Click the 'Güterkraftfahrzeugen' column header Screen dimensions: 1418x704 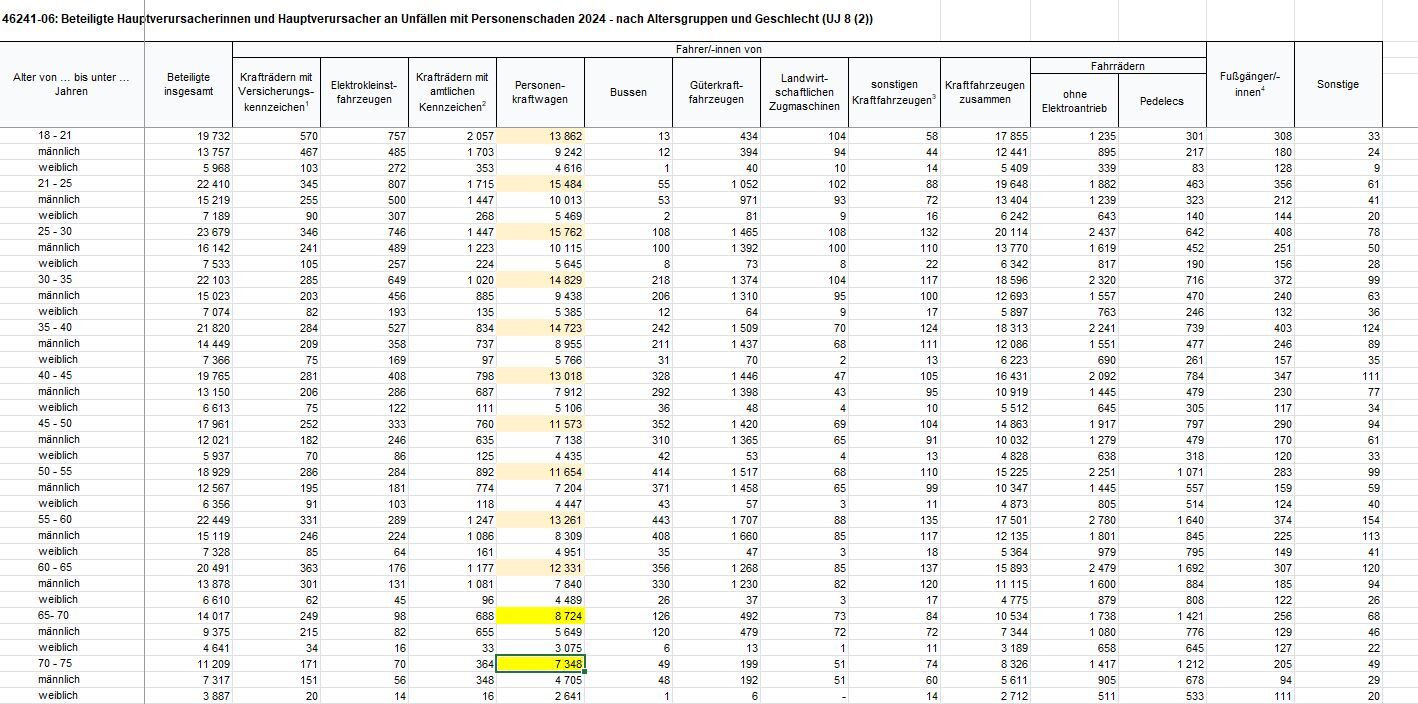pos(716,91)
